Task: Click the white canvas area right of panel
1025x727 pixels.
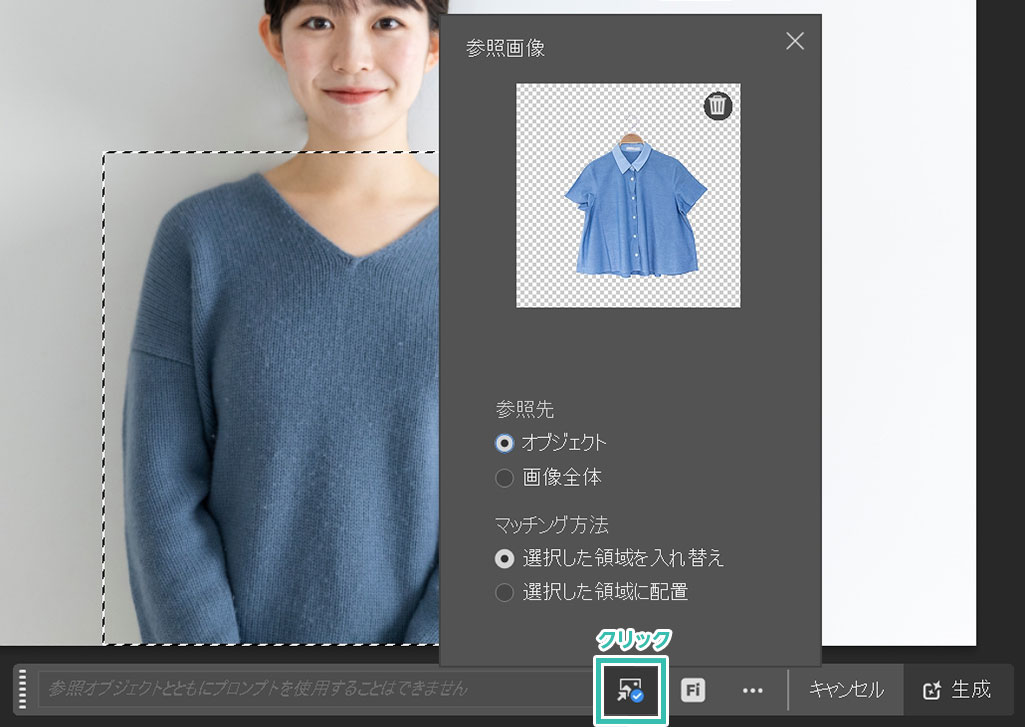Action: click(x=898, y=300)
